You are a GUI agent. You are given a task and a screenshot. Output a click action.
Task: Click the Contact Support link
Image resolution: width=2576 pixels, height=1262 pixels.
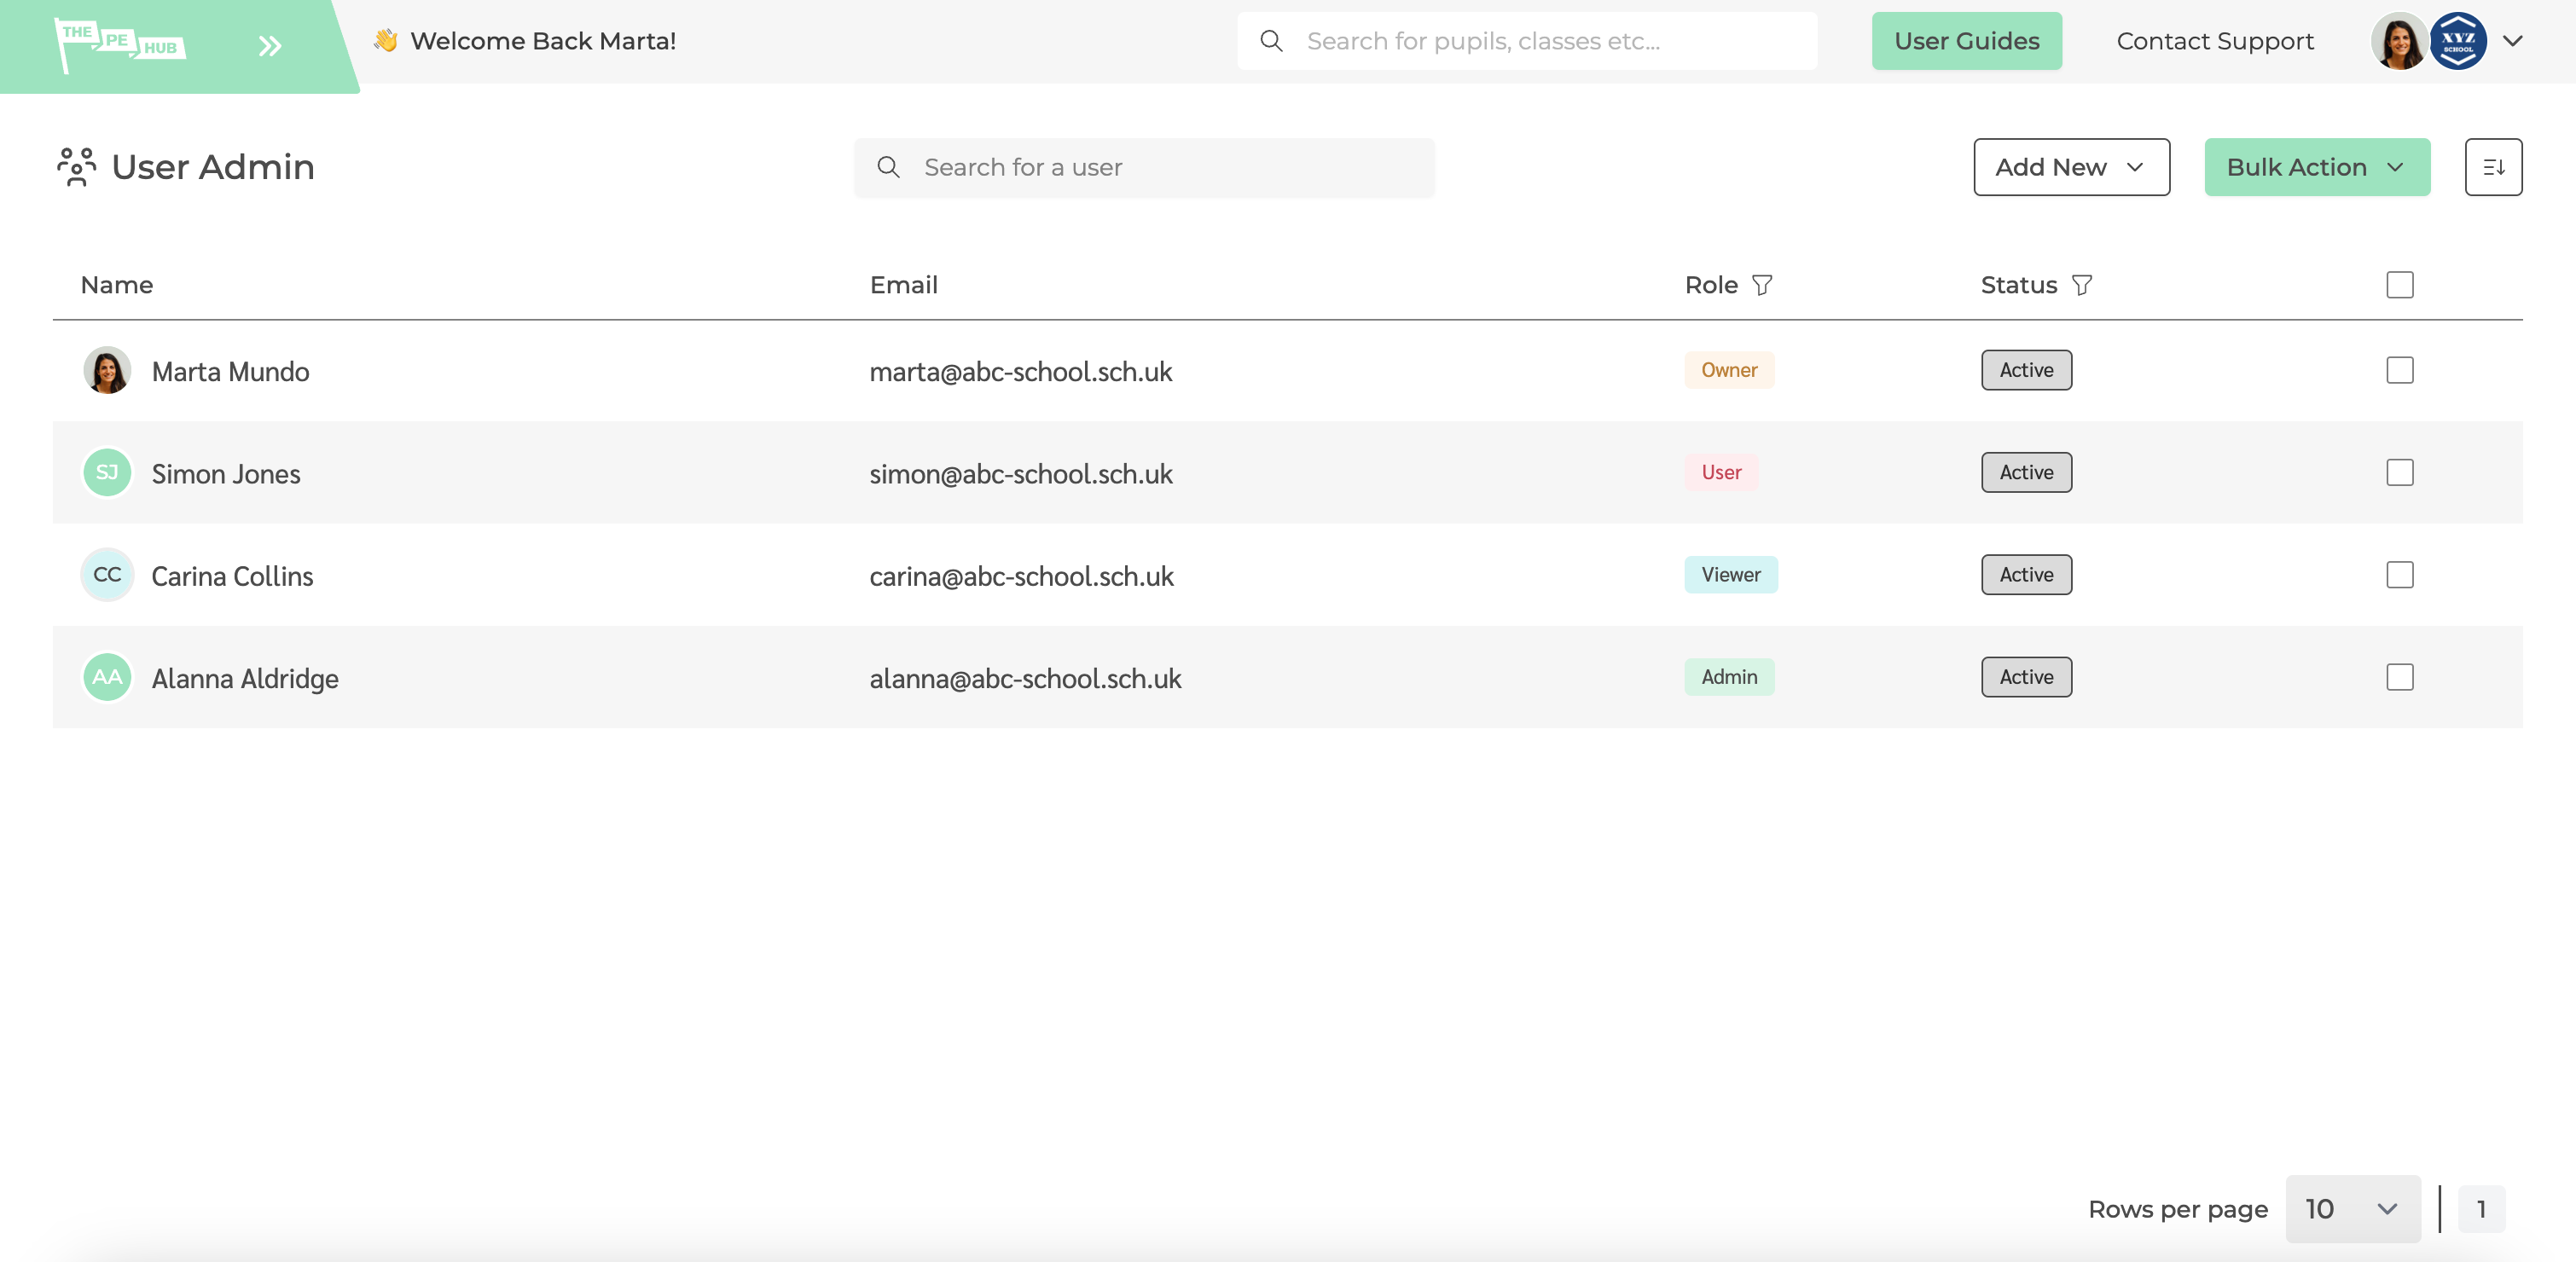coord(2214,41)
